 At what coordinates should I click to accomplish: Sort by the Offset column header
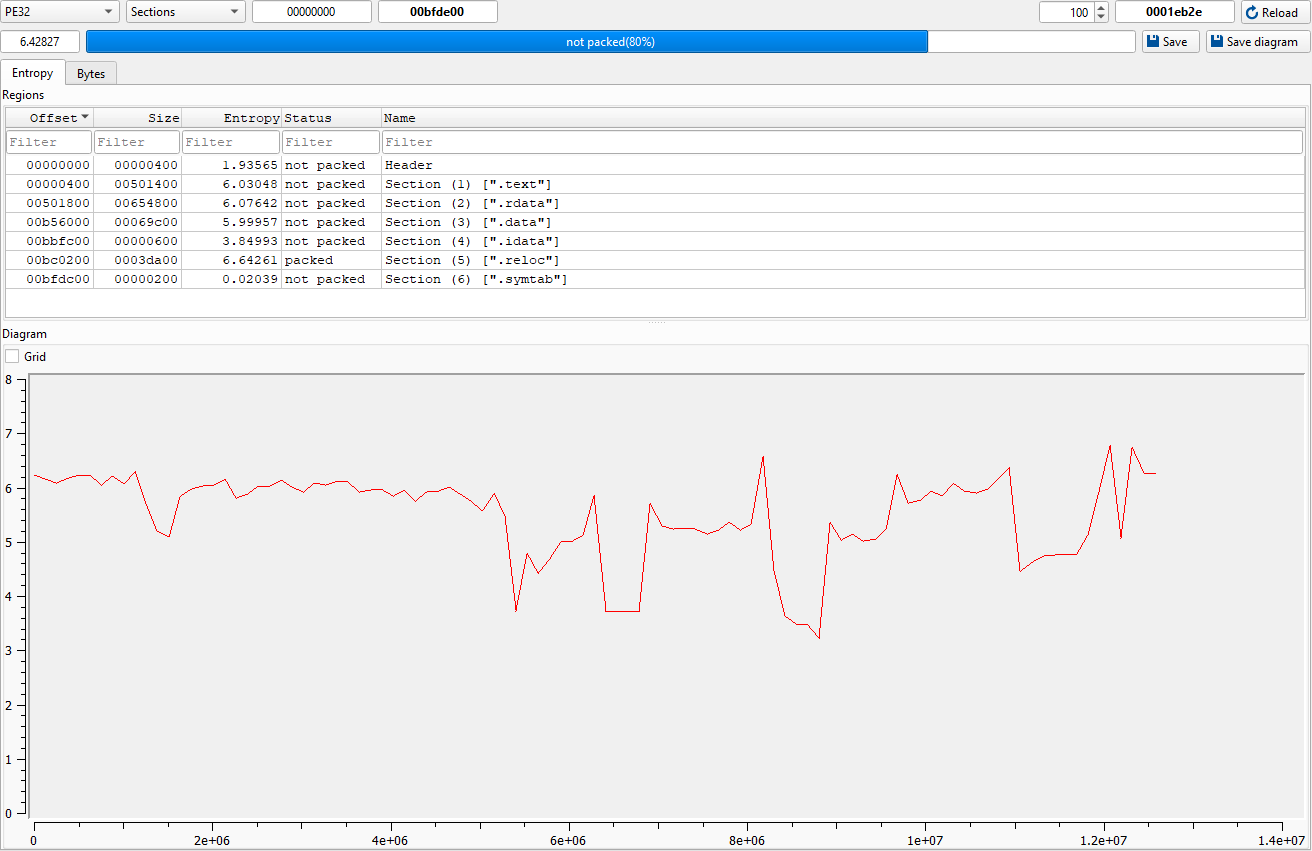(49, 118)
